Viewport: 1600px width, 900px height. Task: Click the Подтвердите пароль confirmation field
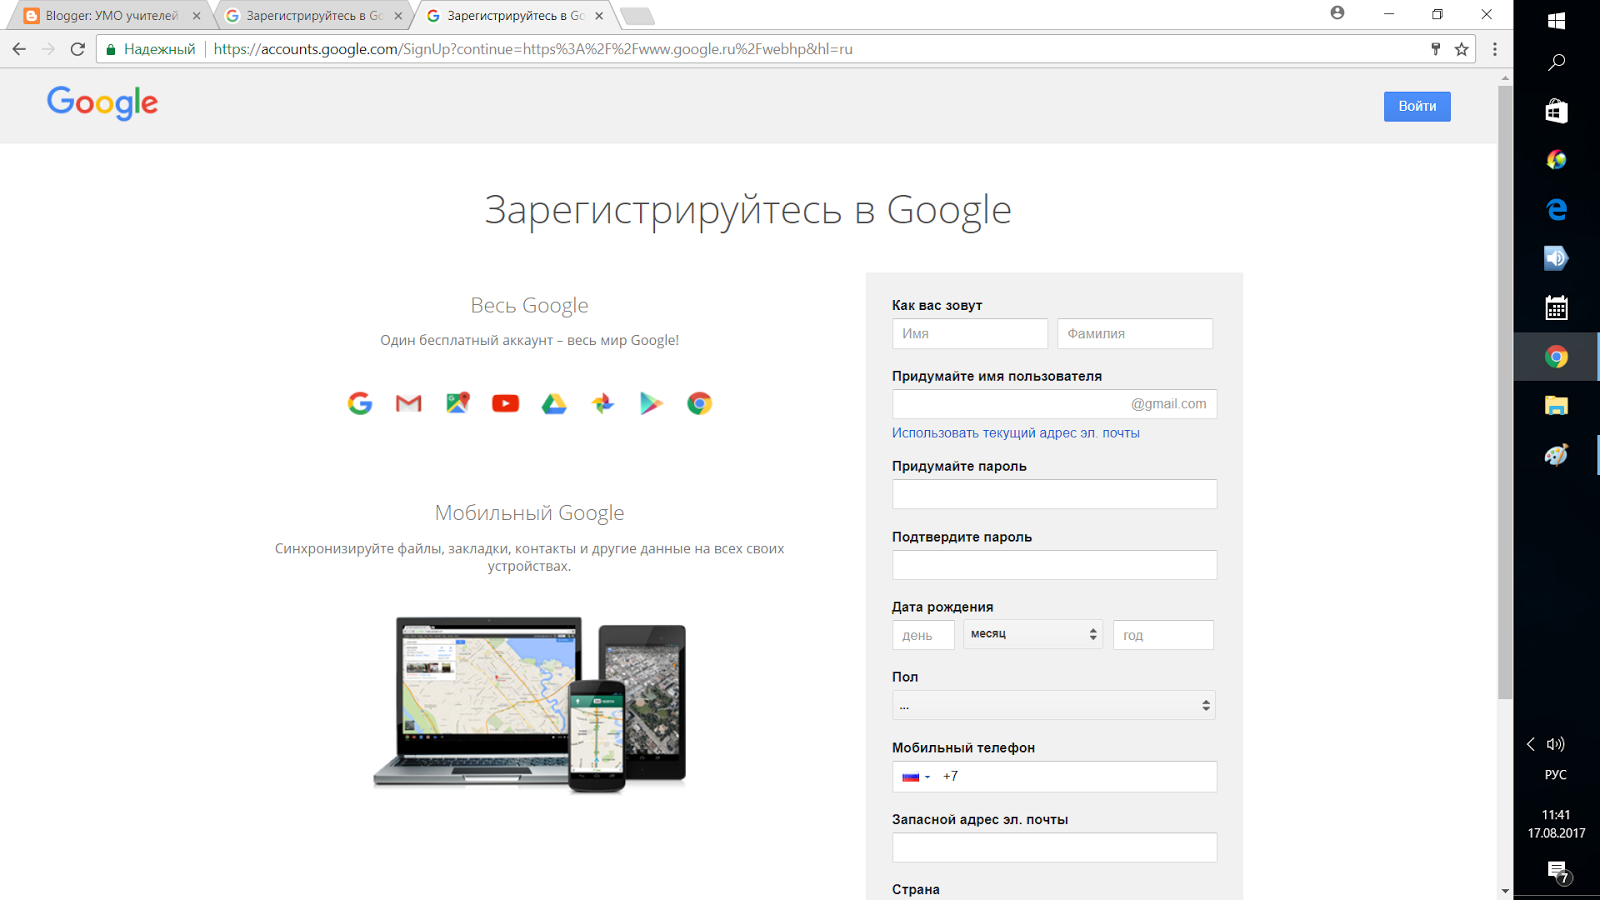click(x=1054, y=565)
